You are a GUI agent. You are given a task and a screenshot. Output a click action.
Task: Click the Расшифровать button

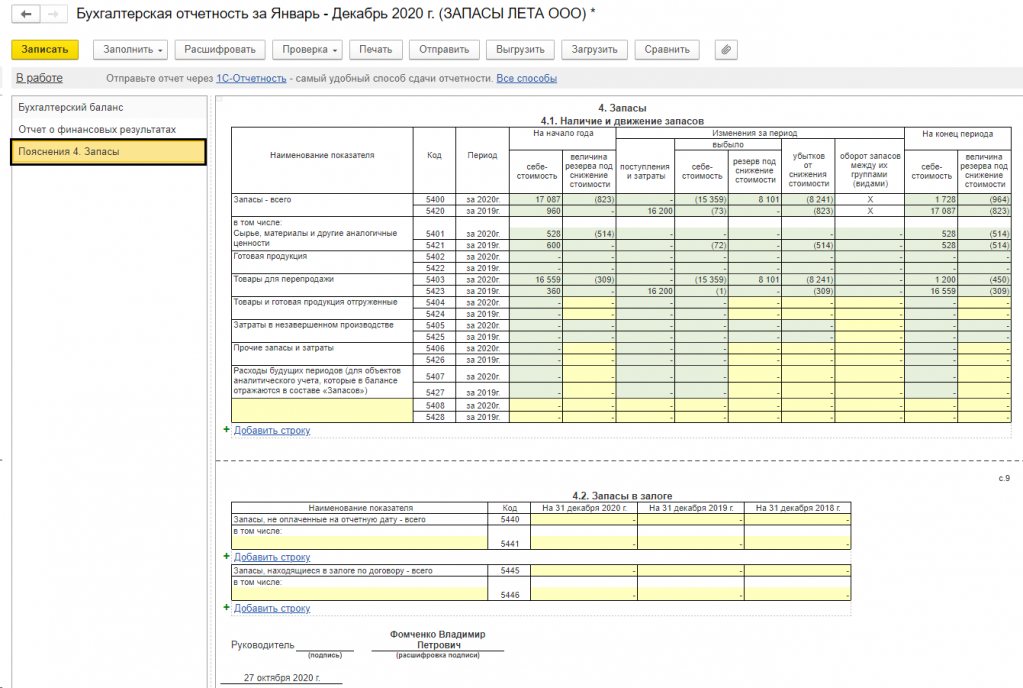pyautogui.click(x=220, y=50)
